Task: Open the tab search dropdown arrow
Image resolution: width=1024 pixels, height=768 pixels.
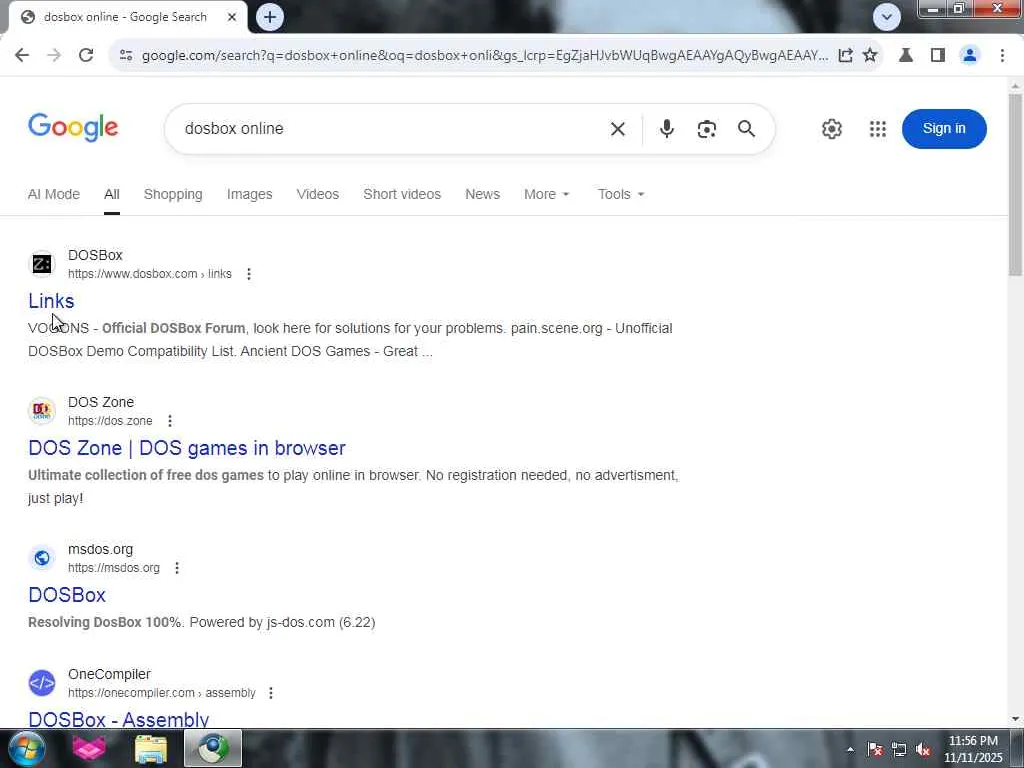Action: (887, 17)
